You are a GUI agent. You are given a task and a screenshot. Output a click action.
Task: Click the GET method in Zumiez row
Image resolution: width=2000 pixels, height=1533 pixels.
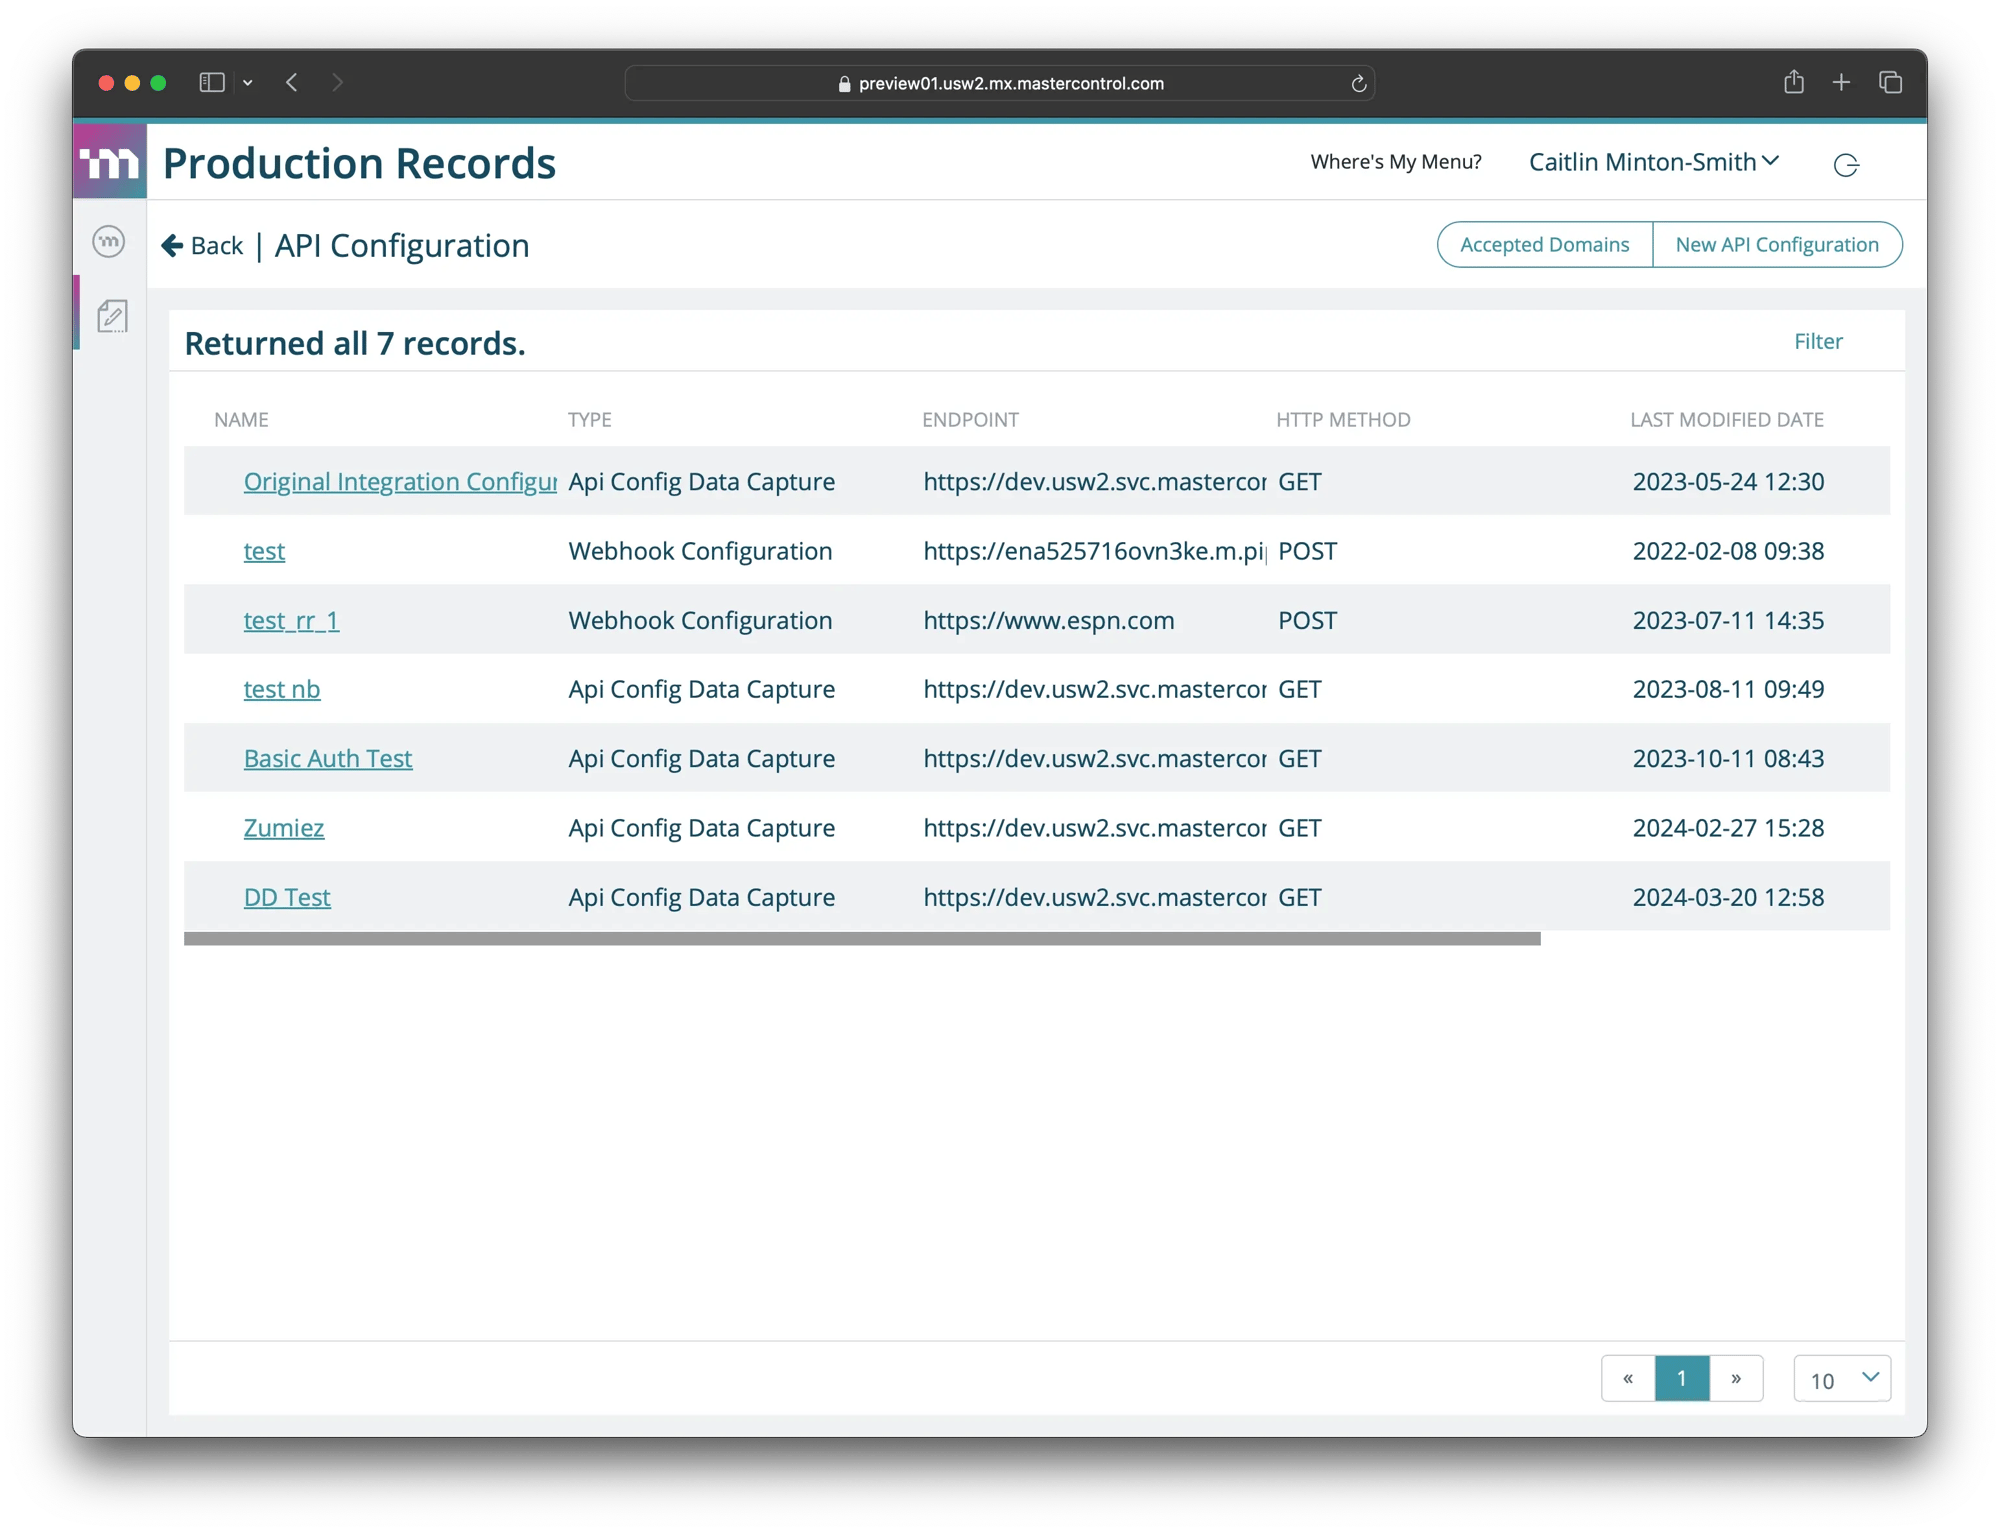(x=1299, y=827)
